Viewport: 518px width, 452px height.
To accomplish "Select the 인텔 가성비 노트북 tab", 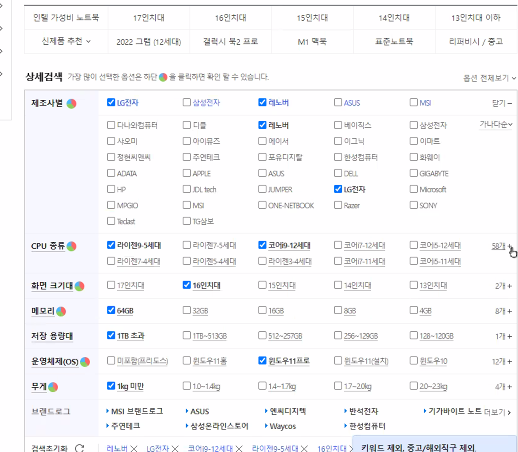I will tap(66, 18).
